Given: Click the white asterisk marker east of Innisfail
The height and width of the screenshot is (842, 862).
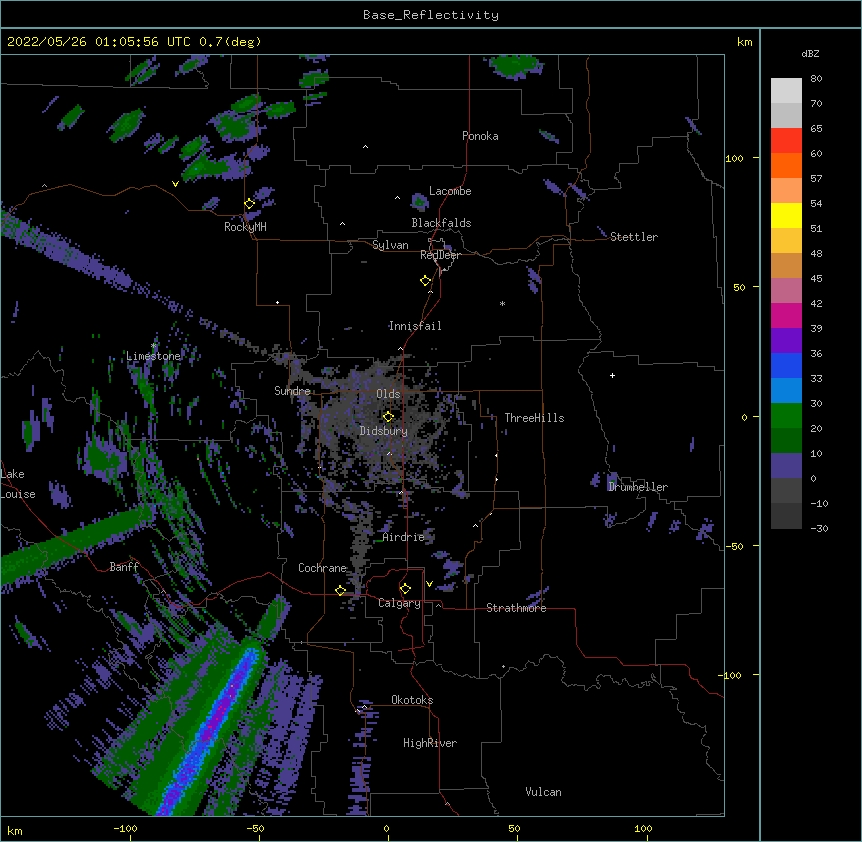Looking at the screenshot, I should click(502, 303).
